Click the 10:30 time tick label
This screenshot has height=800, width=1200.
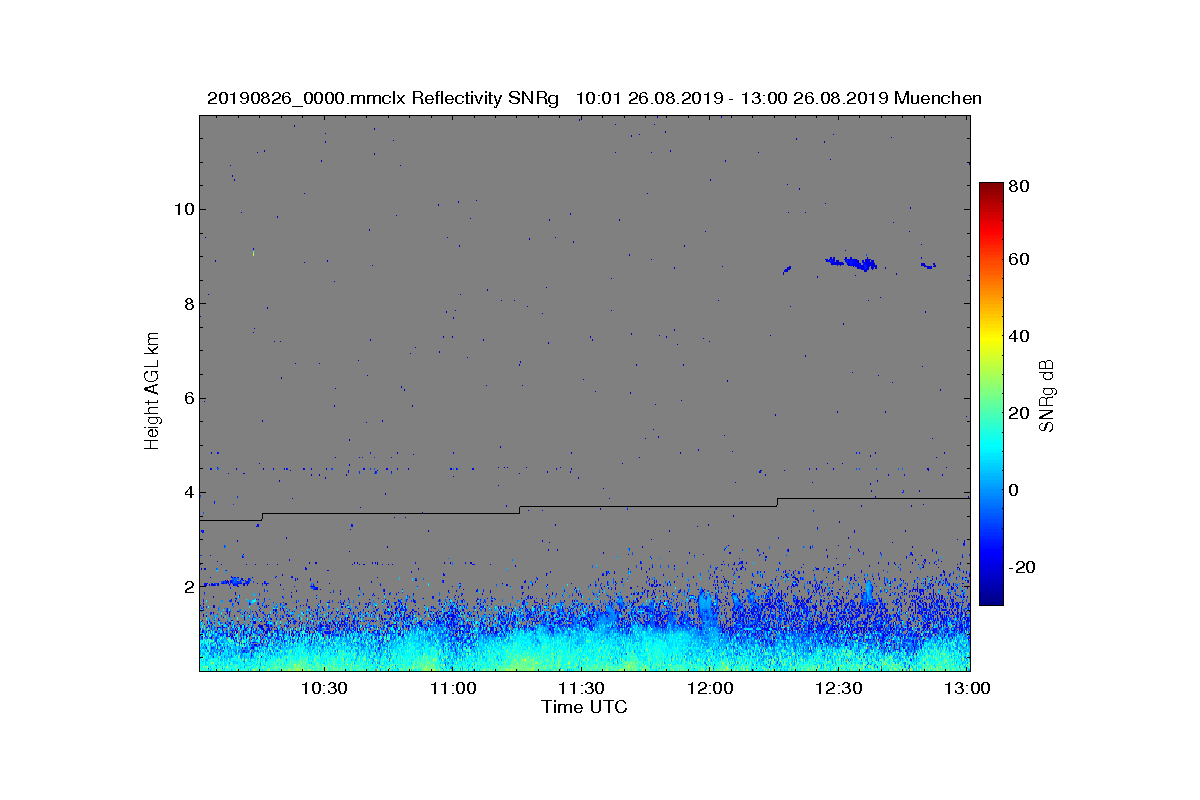324,688
